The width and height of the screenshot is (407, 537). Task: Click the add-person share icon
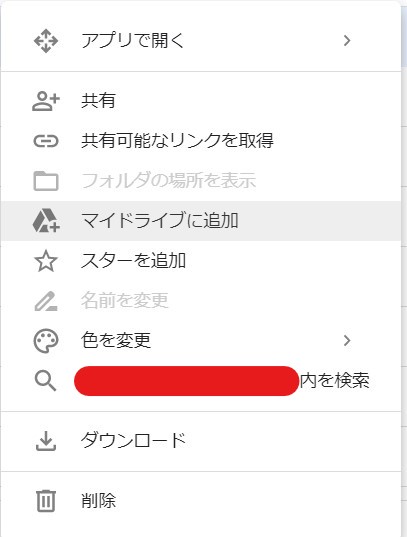coord(46,101)
